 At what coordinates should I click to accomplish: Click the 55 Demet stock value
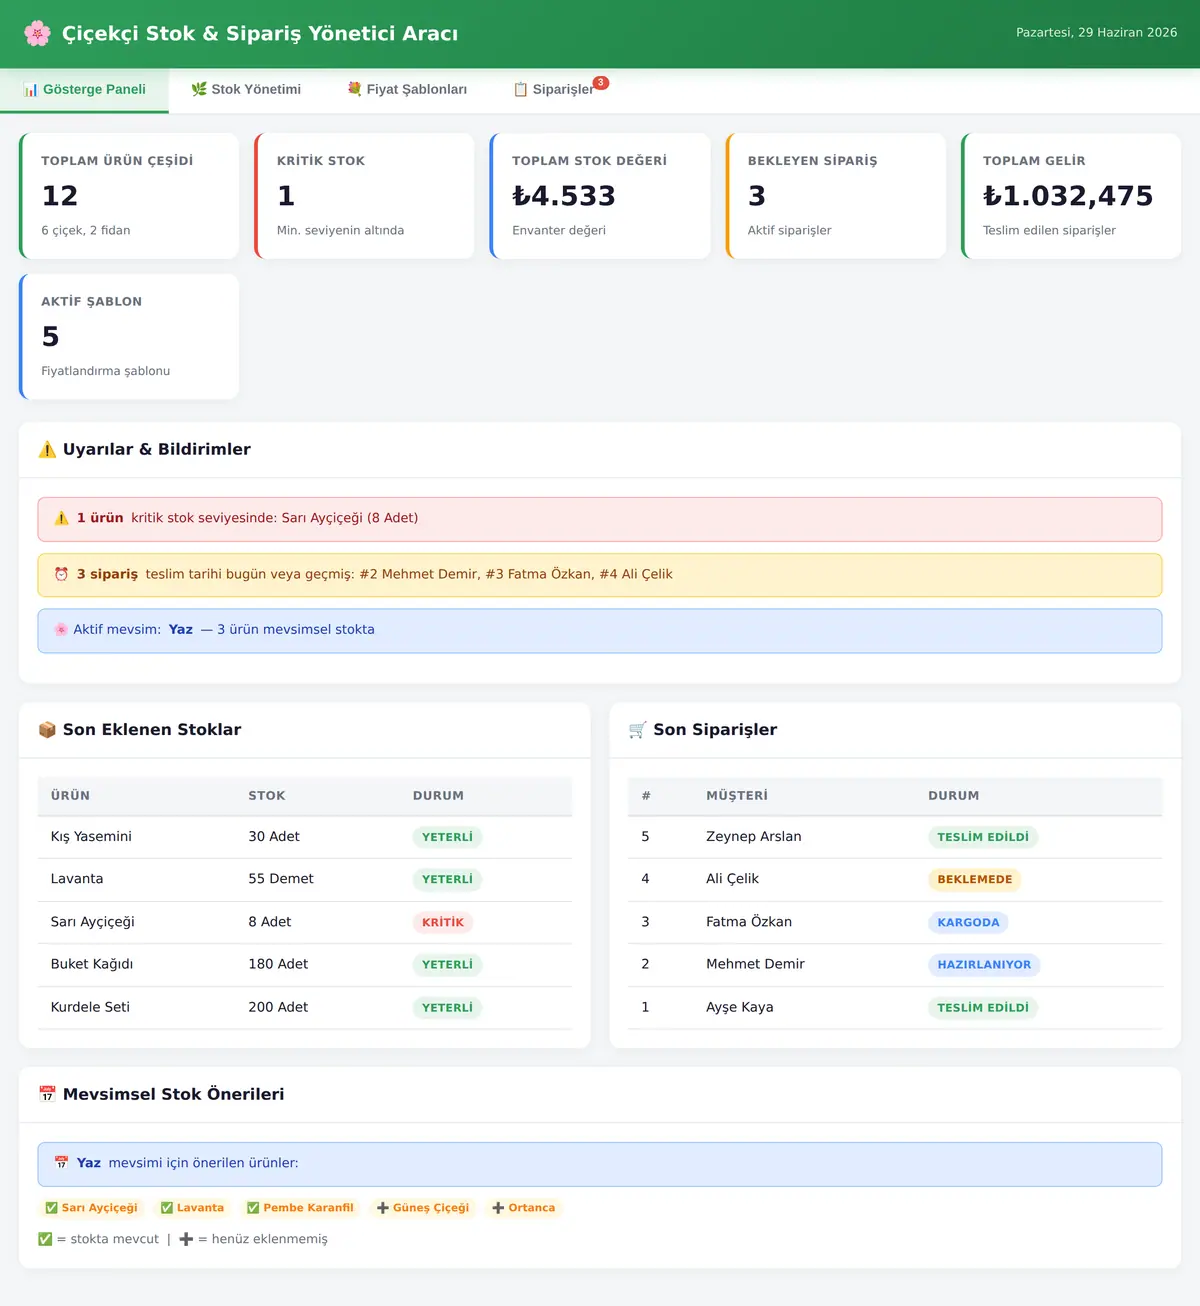click(281, 879)
